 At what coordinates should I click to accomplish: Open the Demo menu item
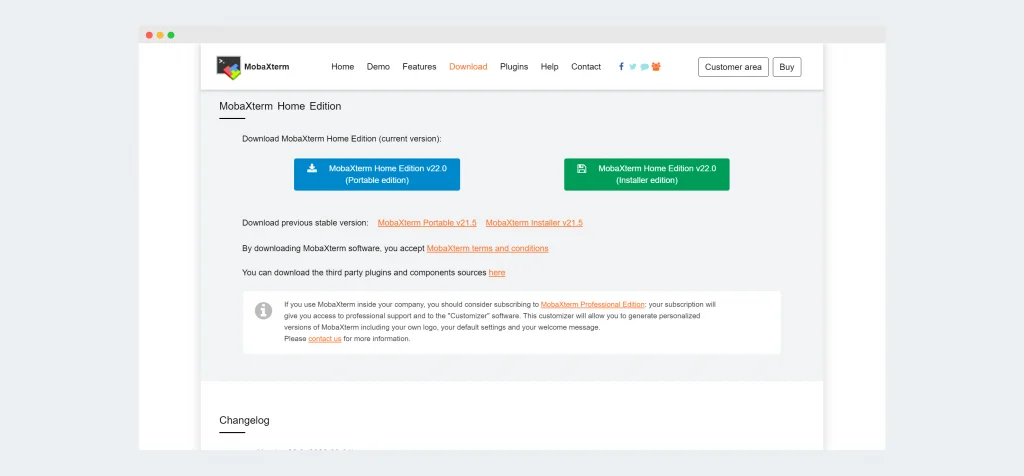tap(378, 67)
